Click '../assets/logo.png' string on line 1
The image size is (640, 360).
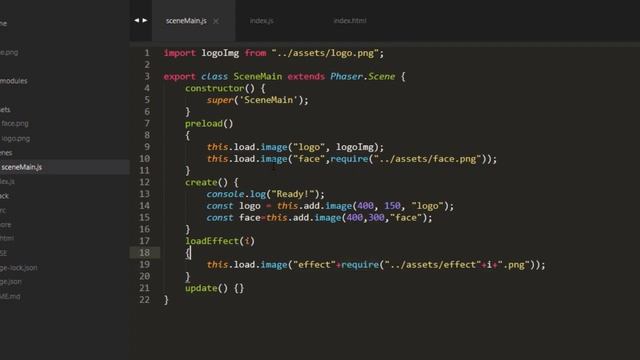click(x=325, y=53)
